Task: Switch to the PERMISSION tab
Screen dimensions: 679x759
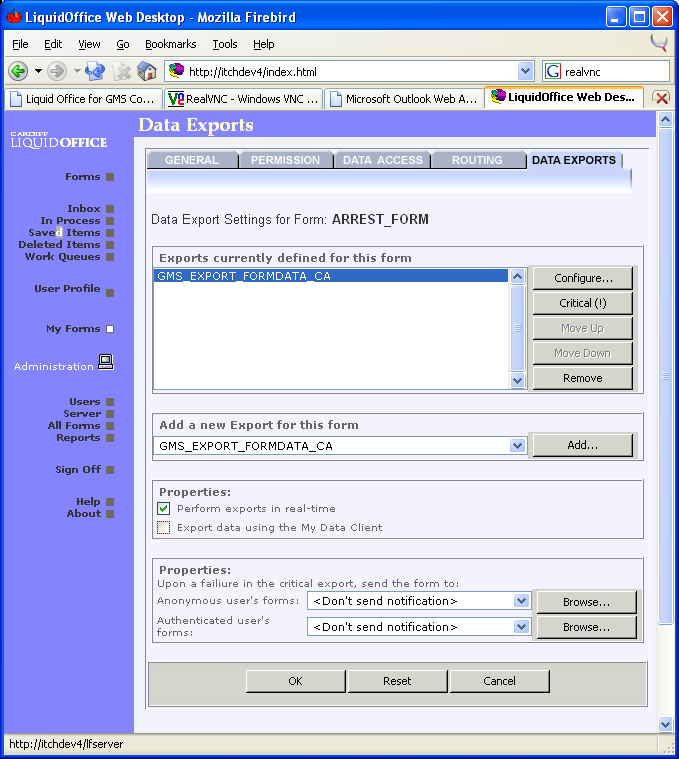Action: (285, 160)
